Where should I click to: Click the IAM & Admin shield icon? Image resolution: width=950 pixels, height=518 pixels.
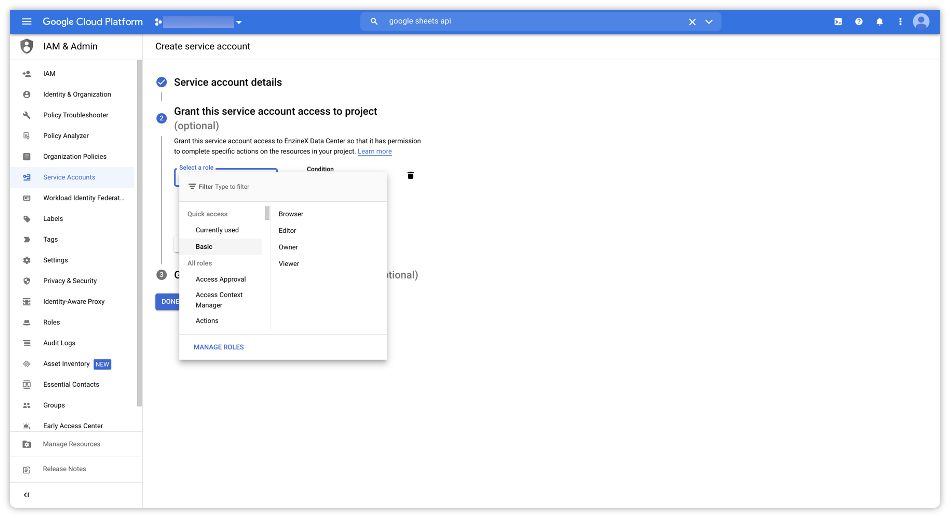(27, 46)
